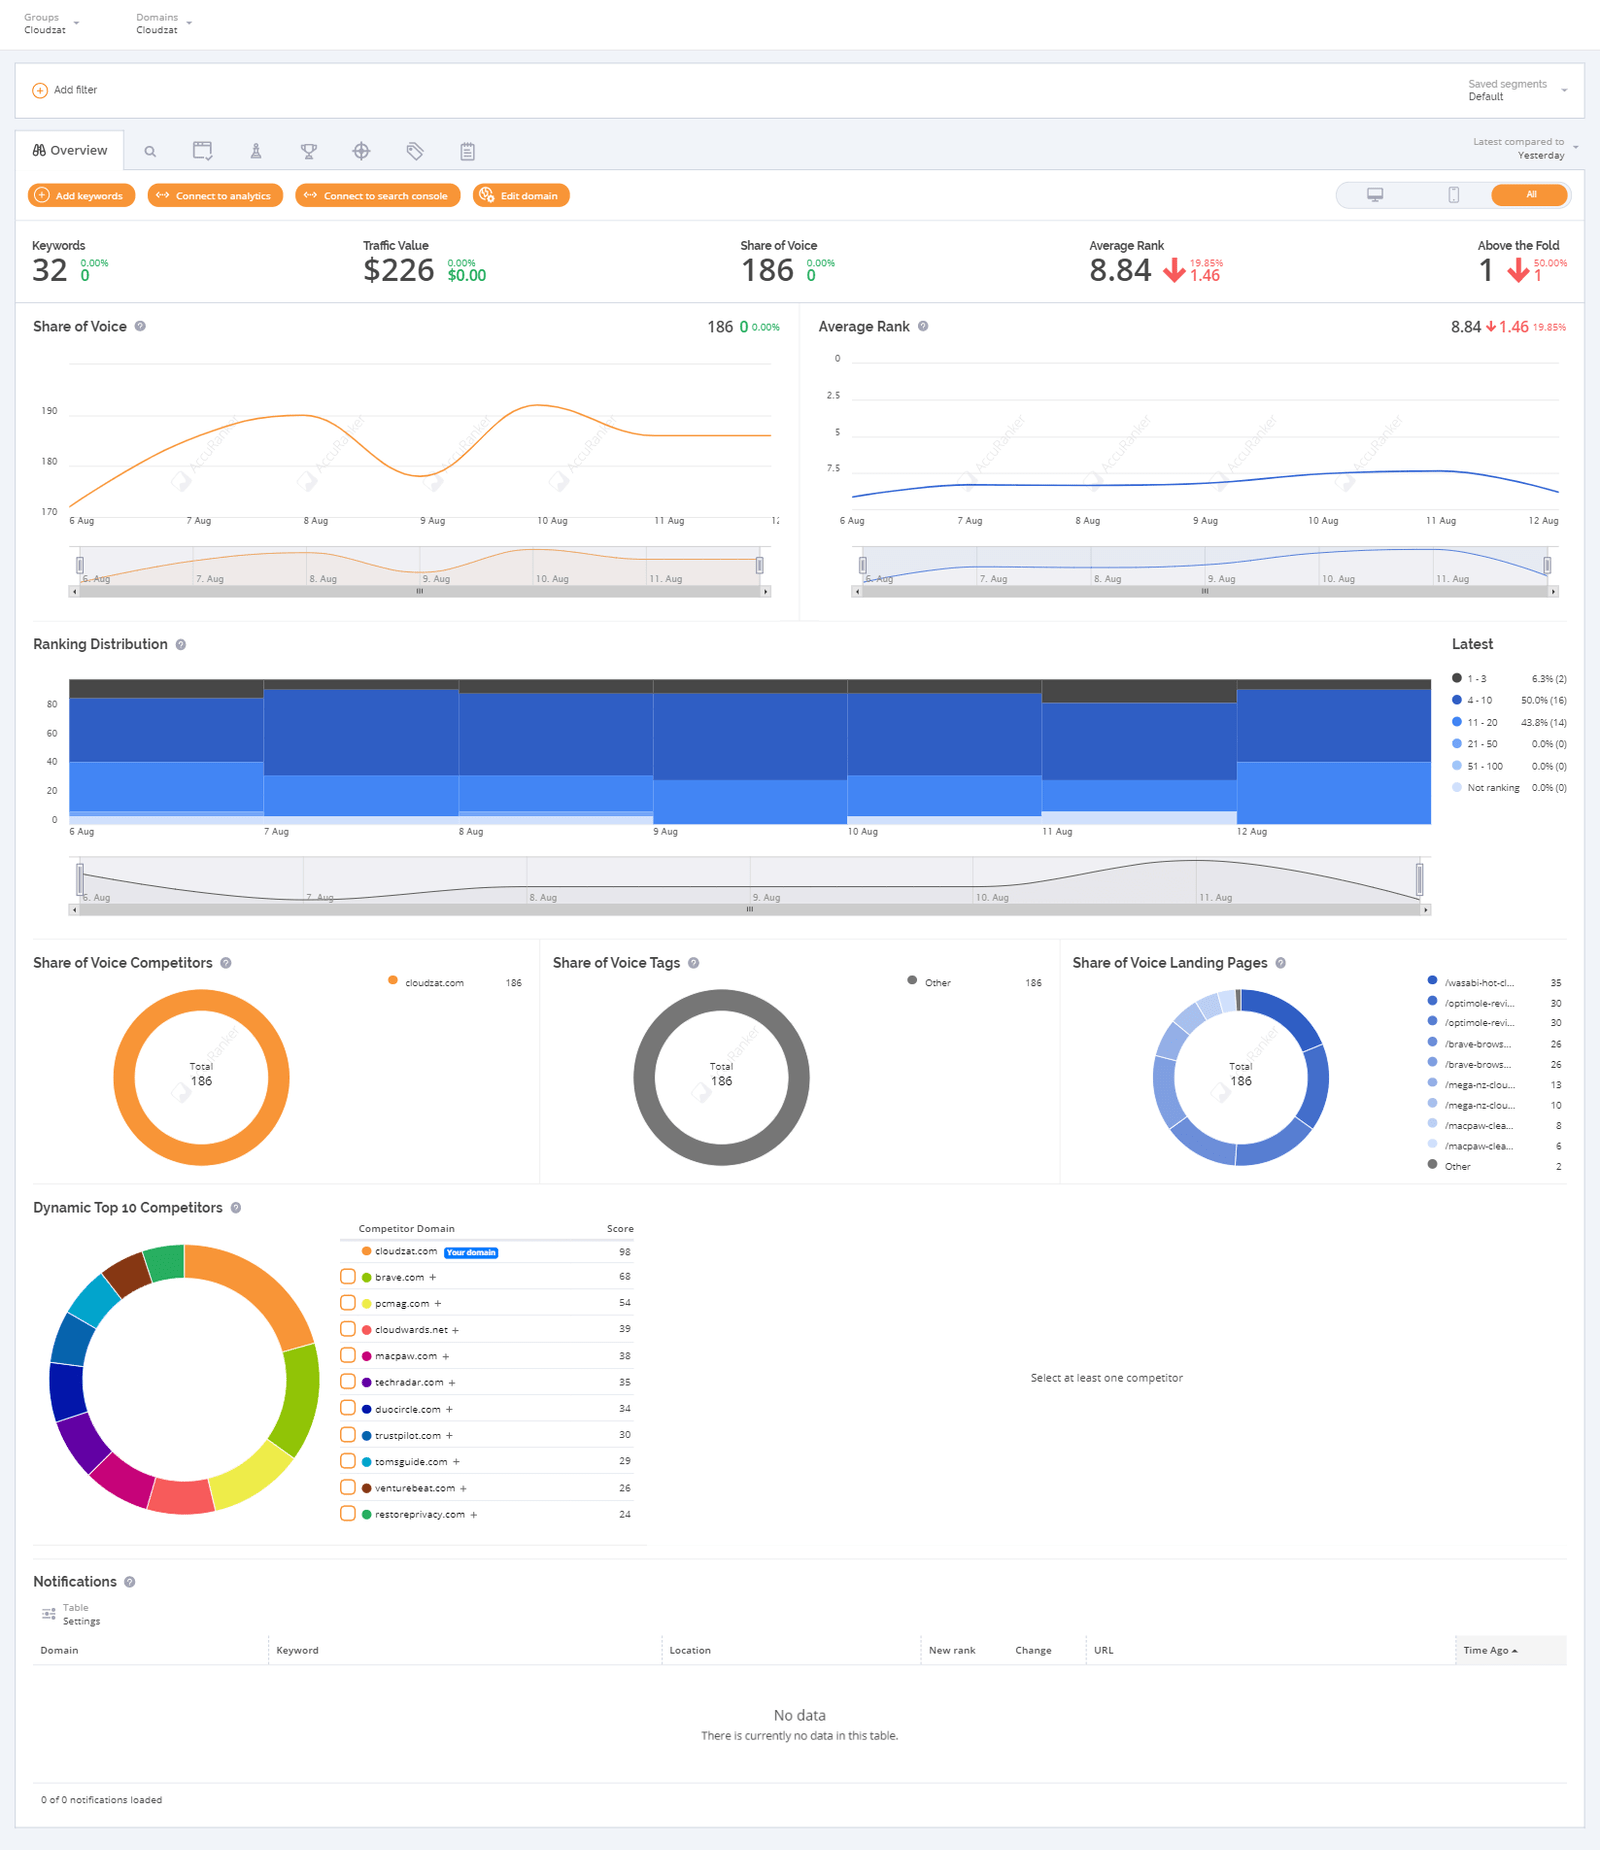Click Connect to search console button
This screenshot has width=1600, height=1850.
point(377,195)
